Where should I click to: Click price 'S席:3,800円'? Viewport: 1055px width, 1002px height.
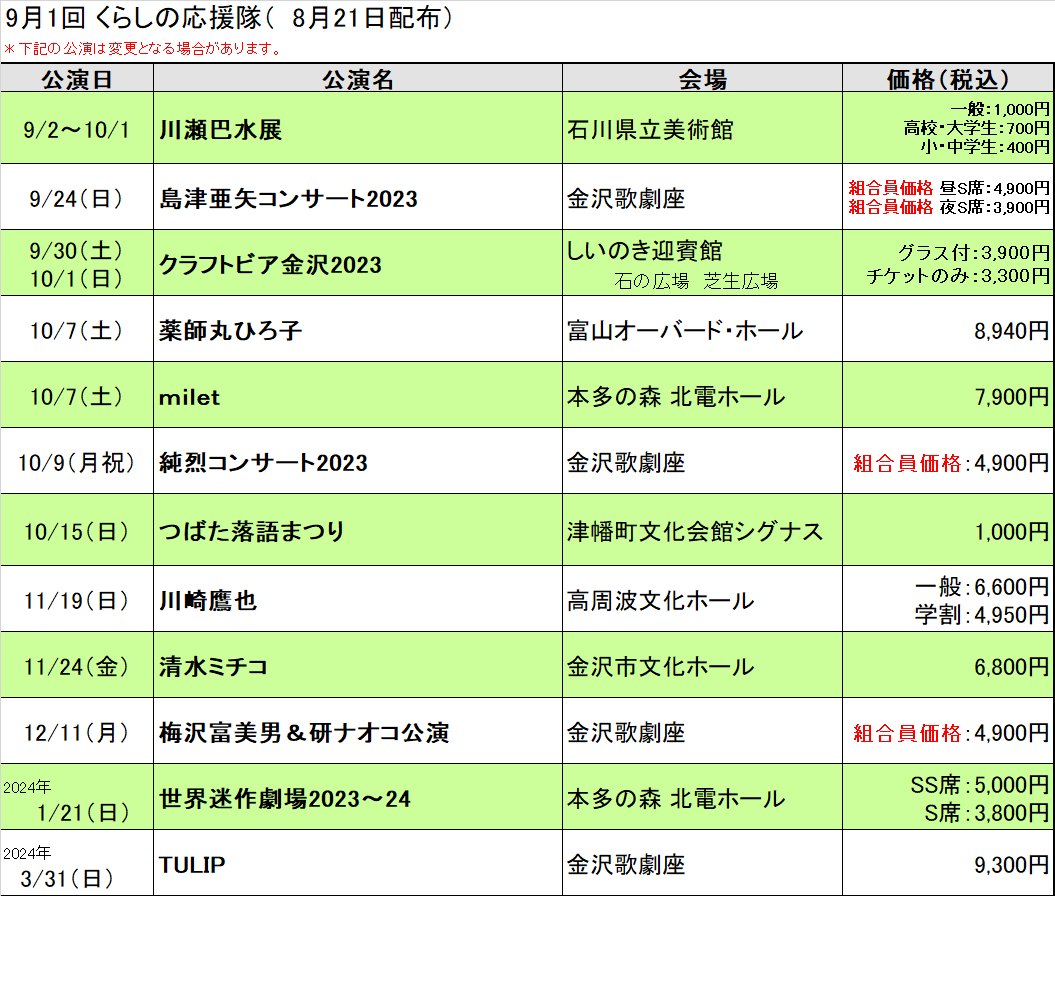point(987,813)
